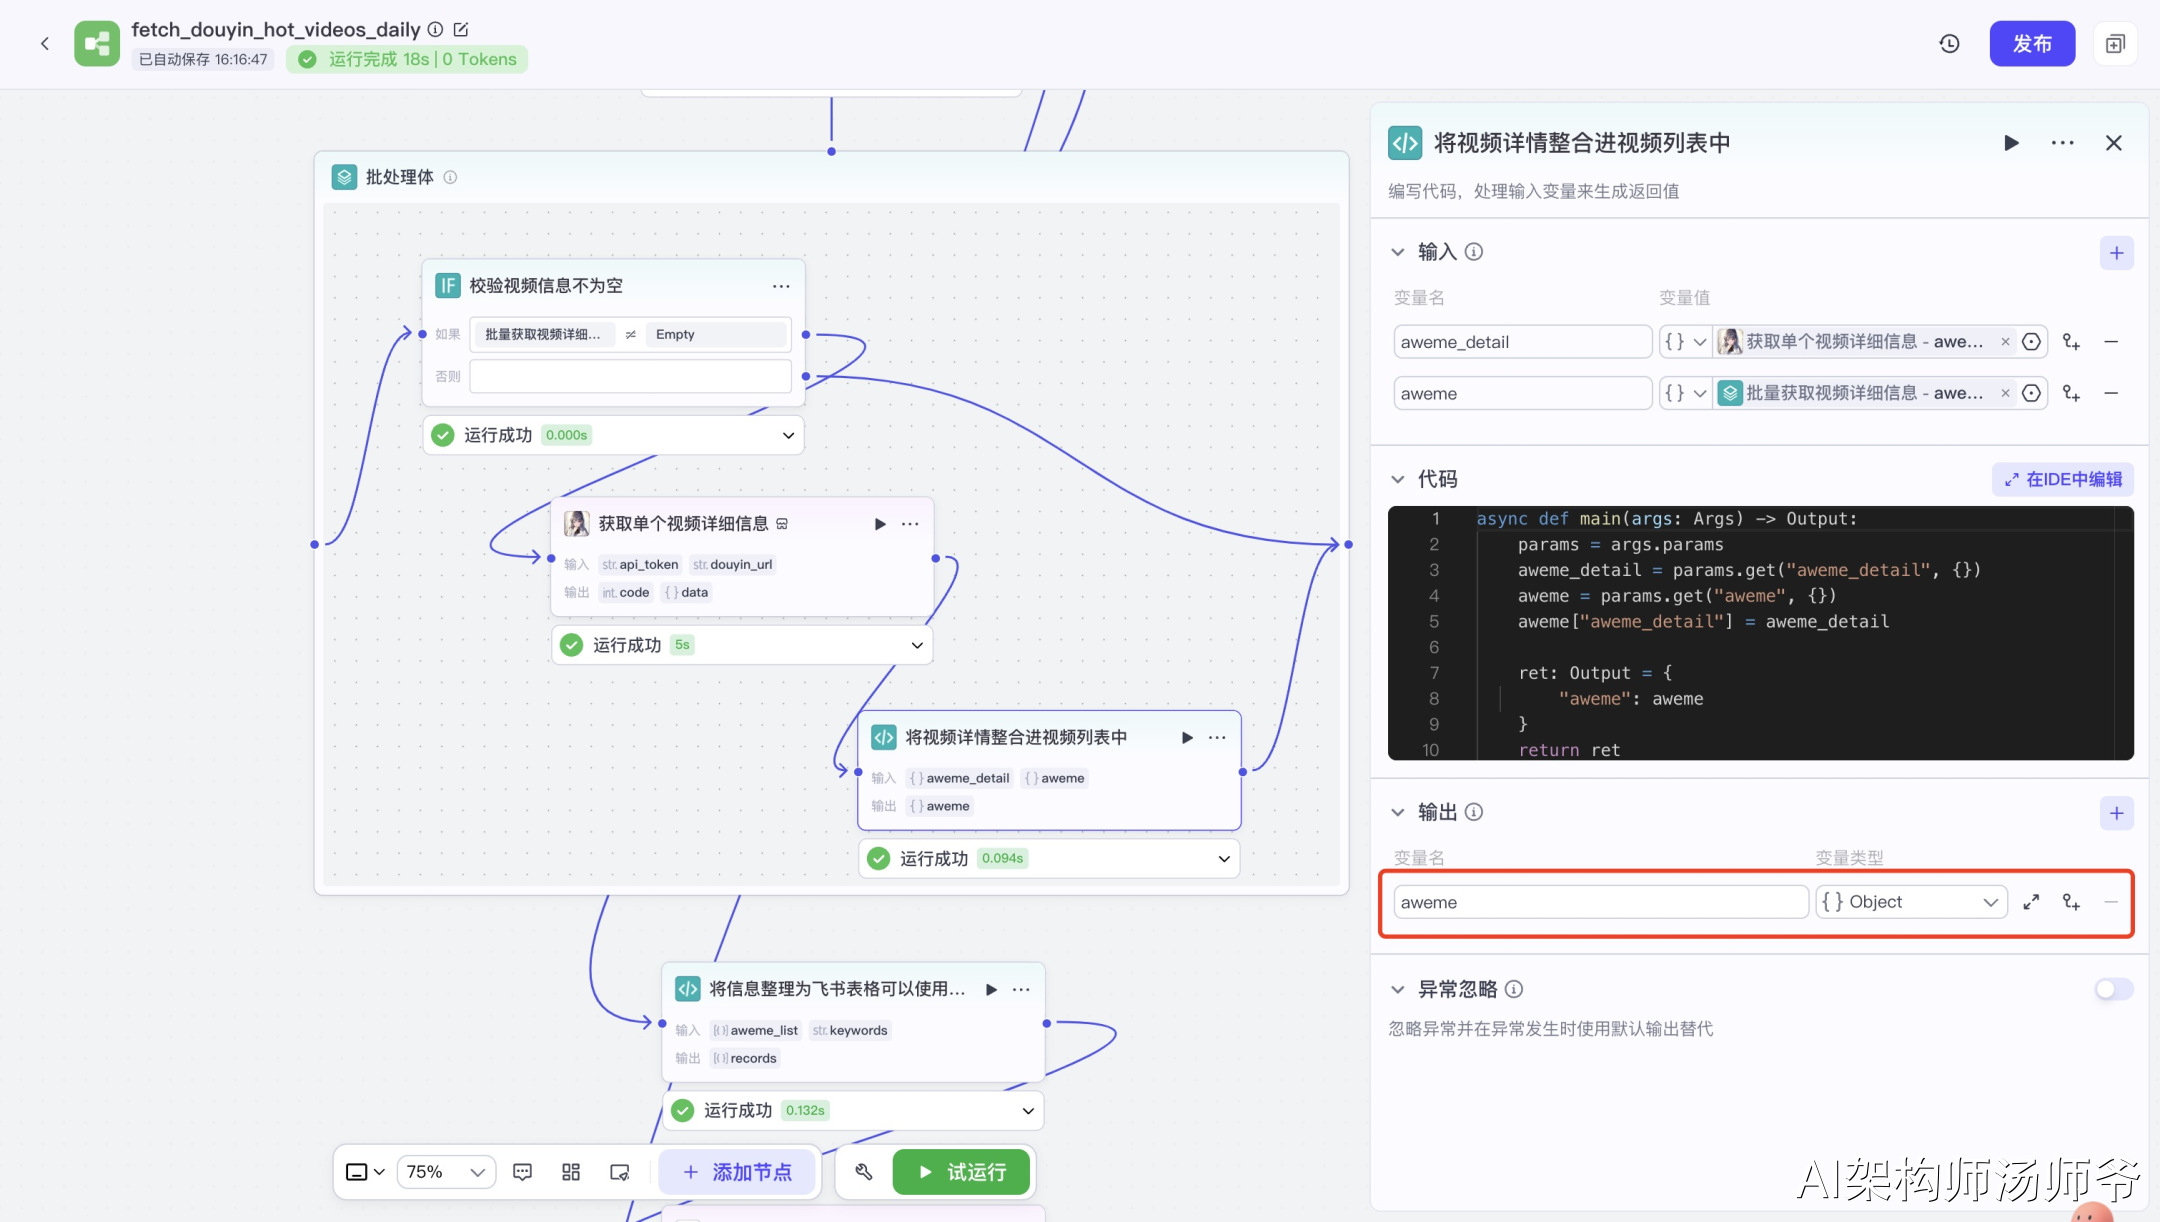The image size is (2160, 1222).
Task: Click the aweme_detail variable name field
Action: [x=1521, y=342]
